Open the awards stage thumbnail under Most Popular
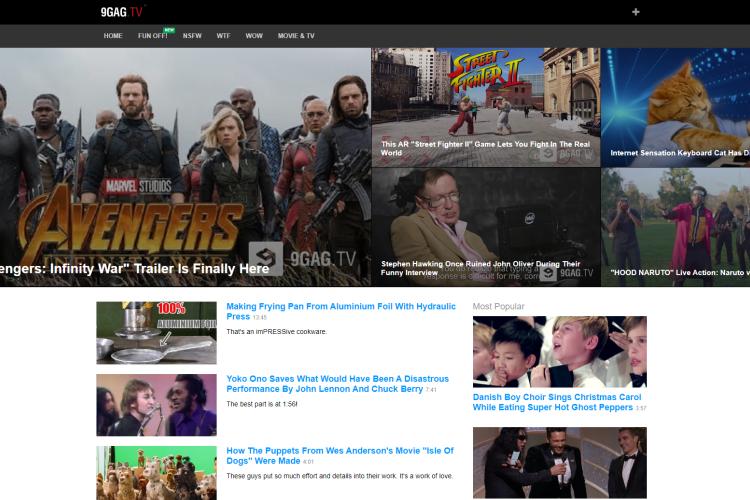The width and height of the screenshot is (750, 500). tap(560, 463)
